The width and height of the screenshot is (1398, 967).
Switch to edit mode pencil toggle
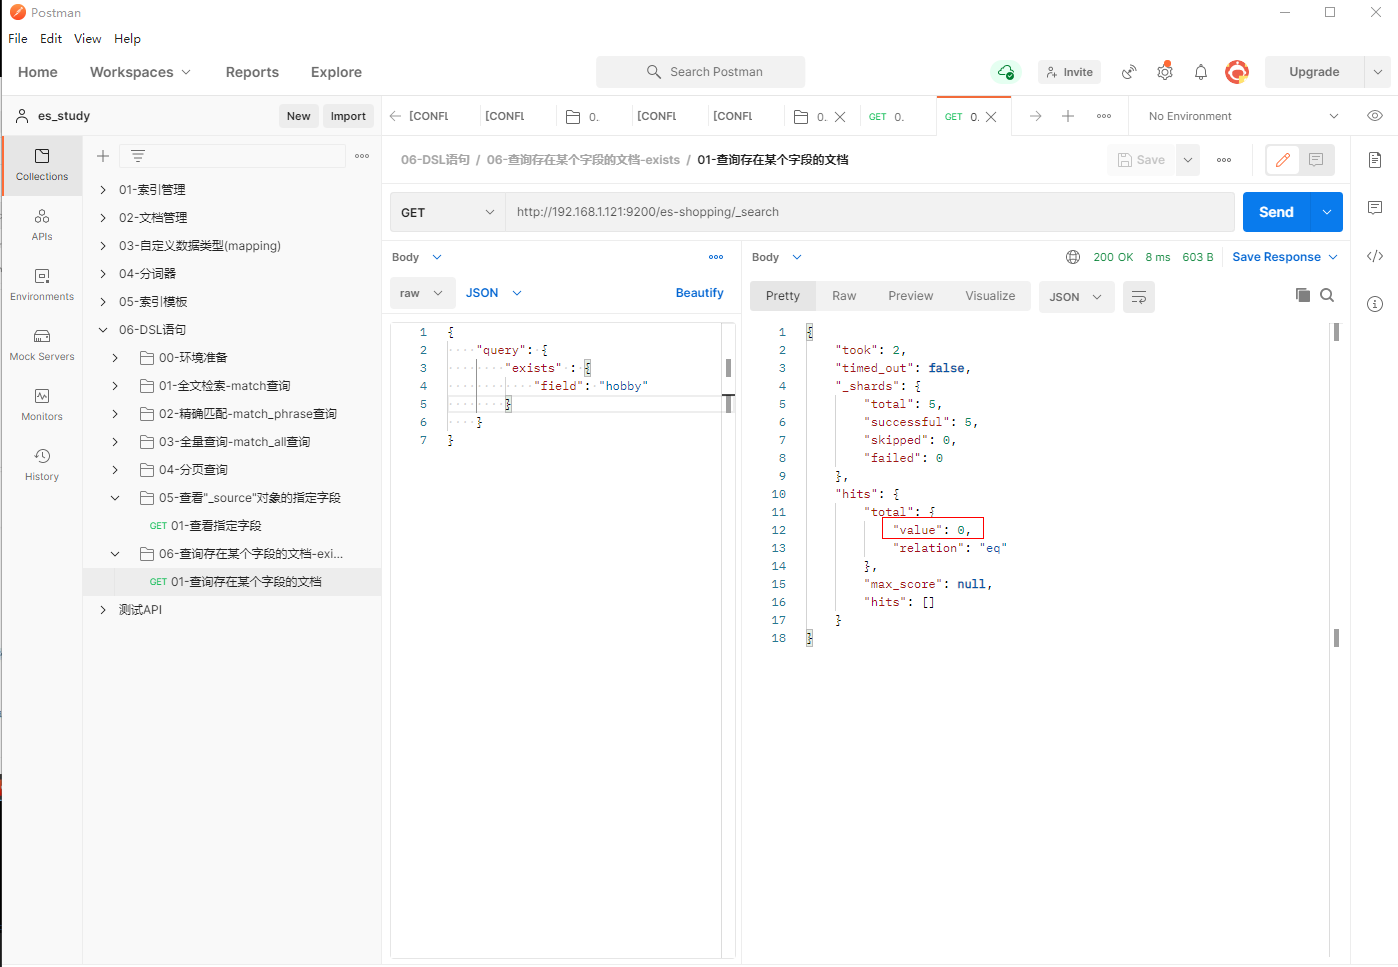coord(1283,160)
